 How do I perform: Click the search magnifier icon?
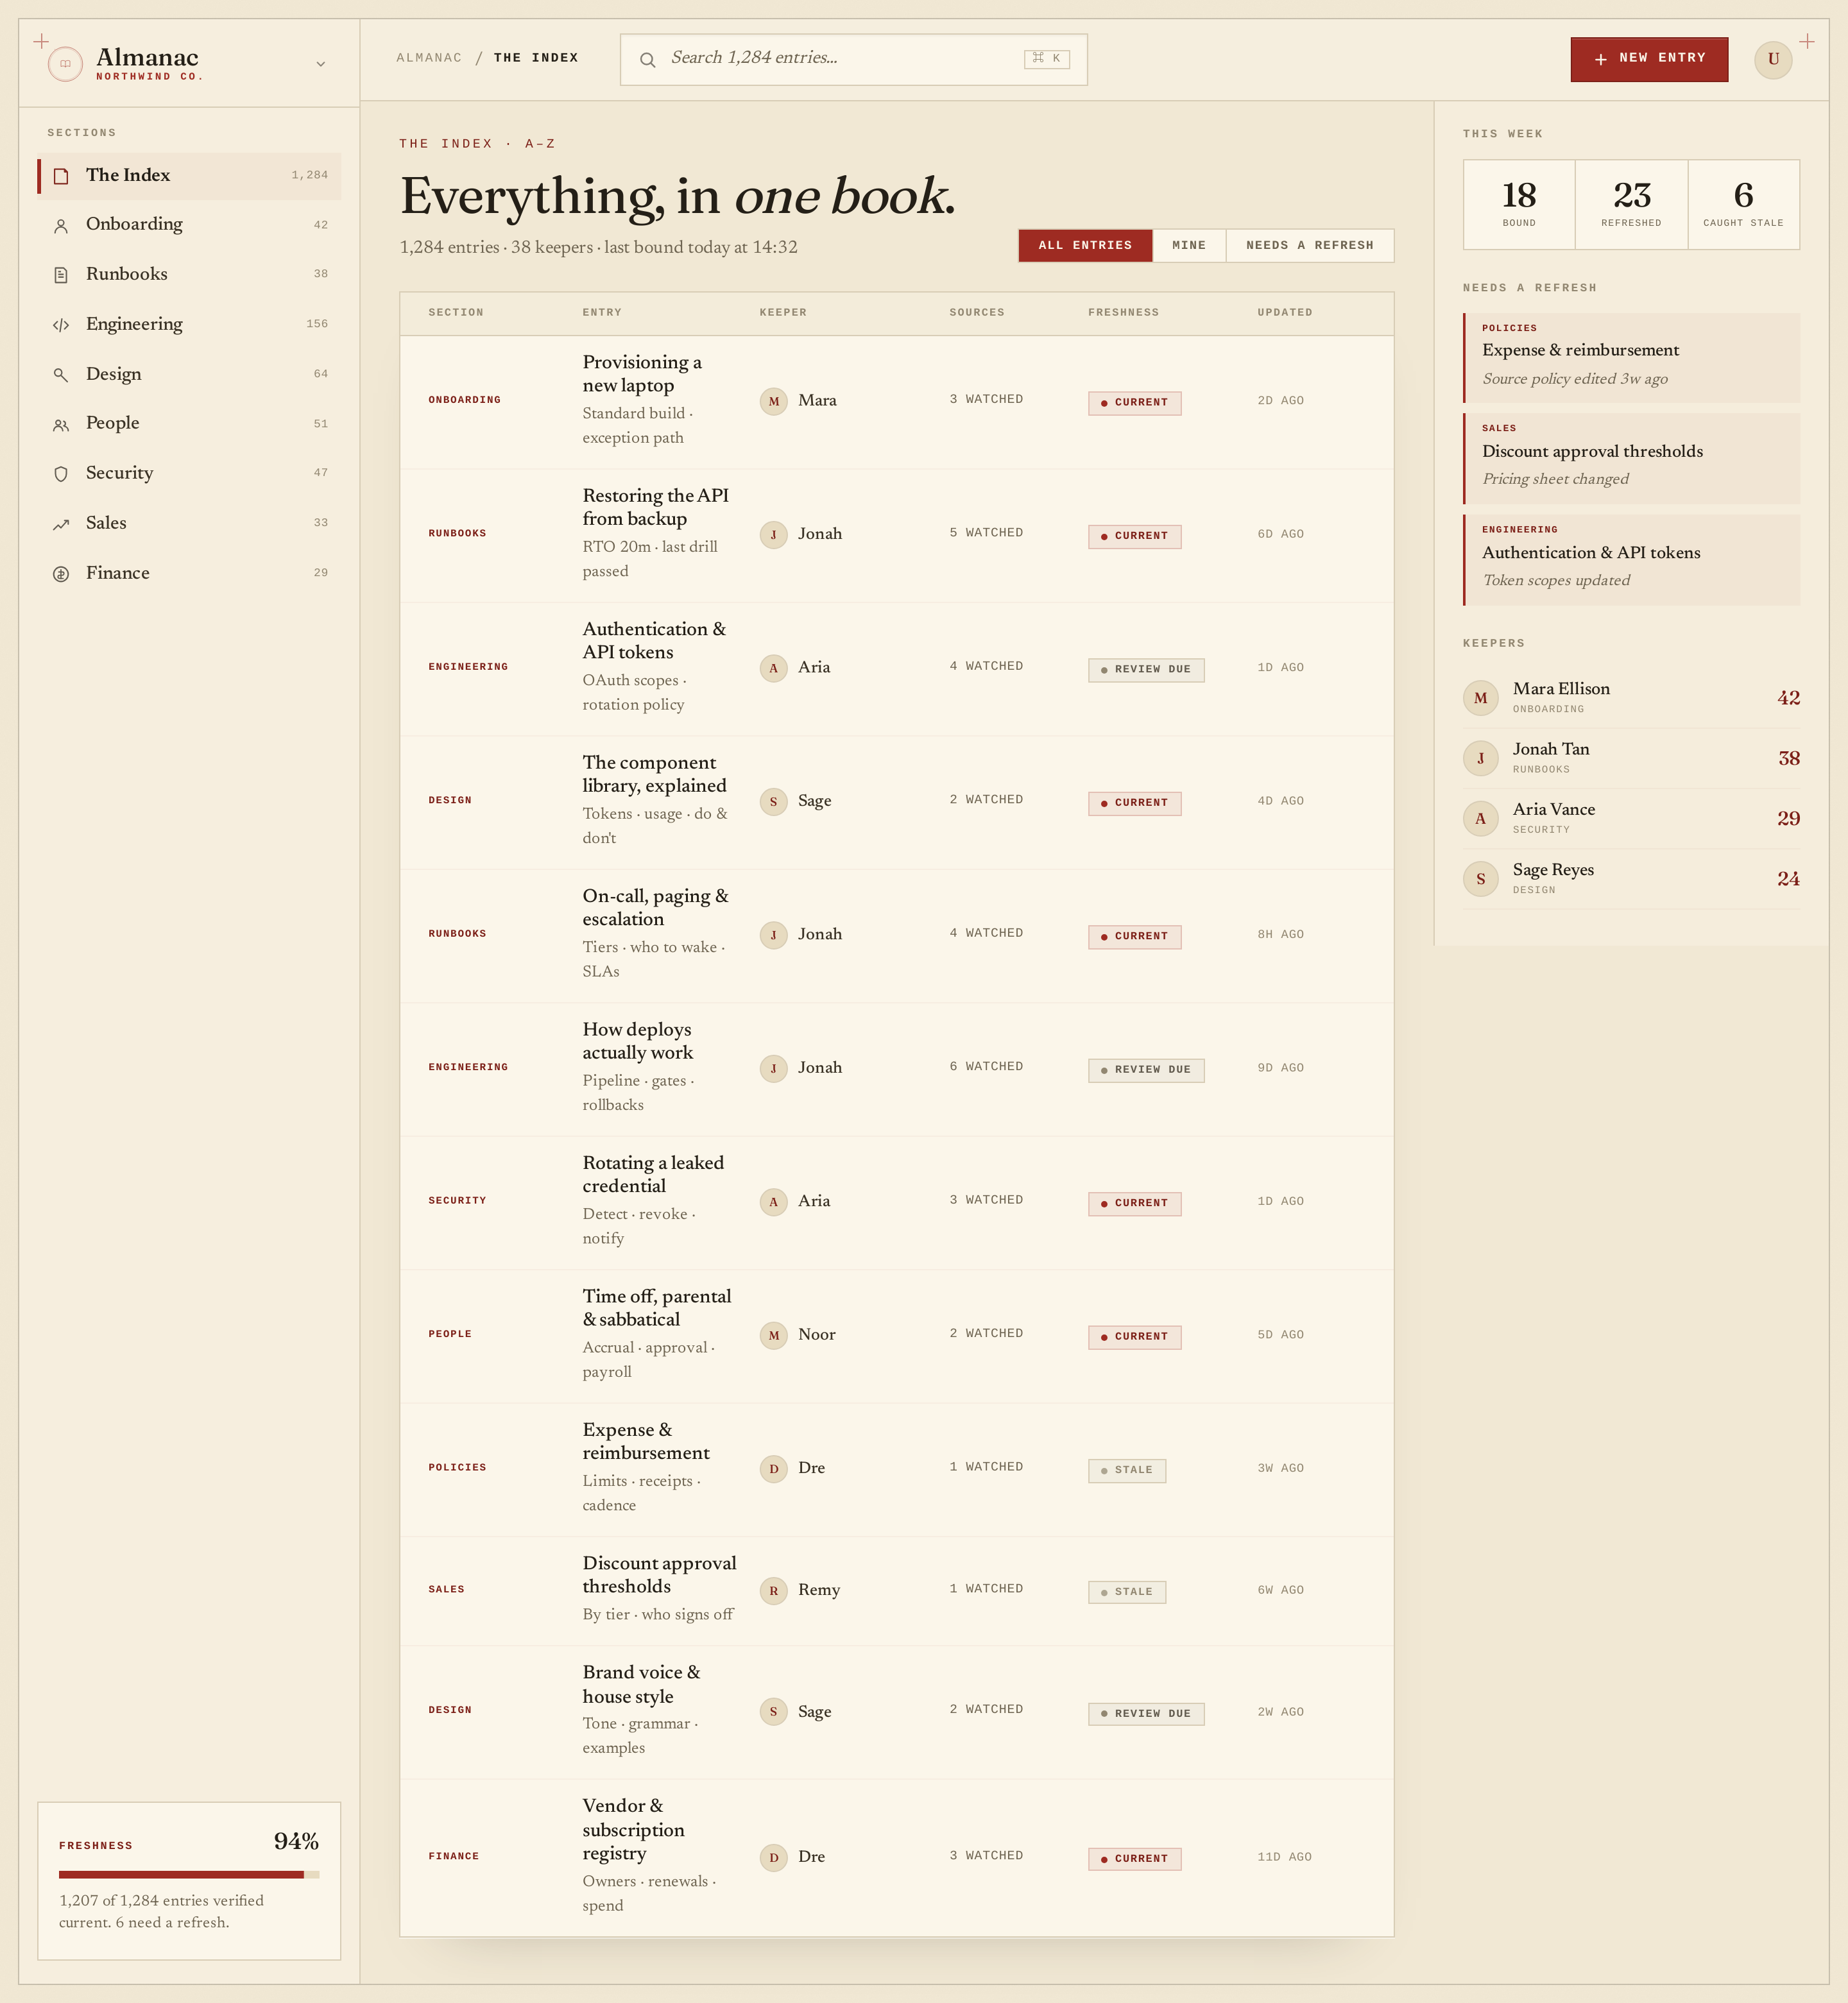[648, 60]
